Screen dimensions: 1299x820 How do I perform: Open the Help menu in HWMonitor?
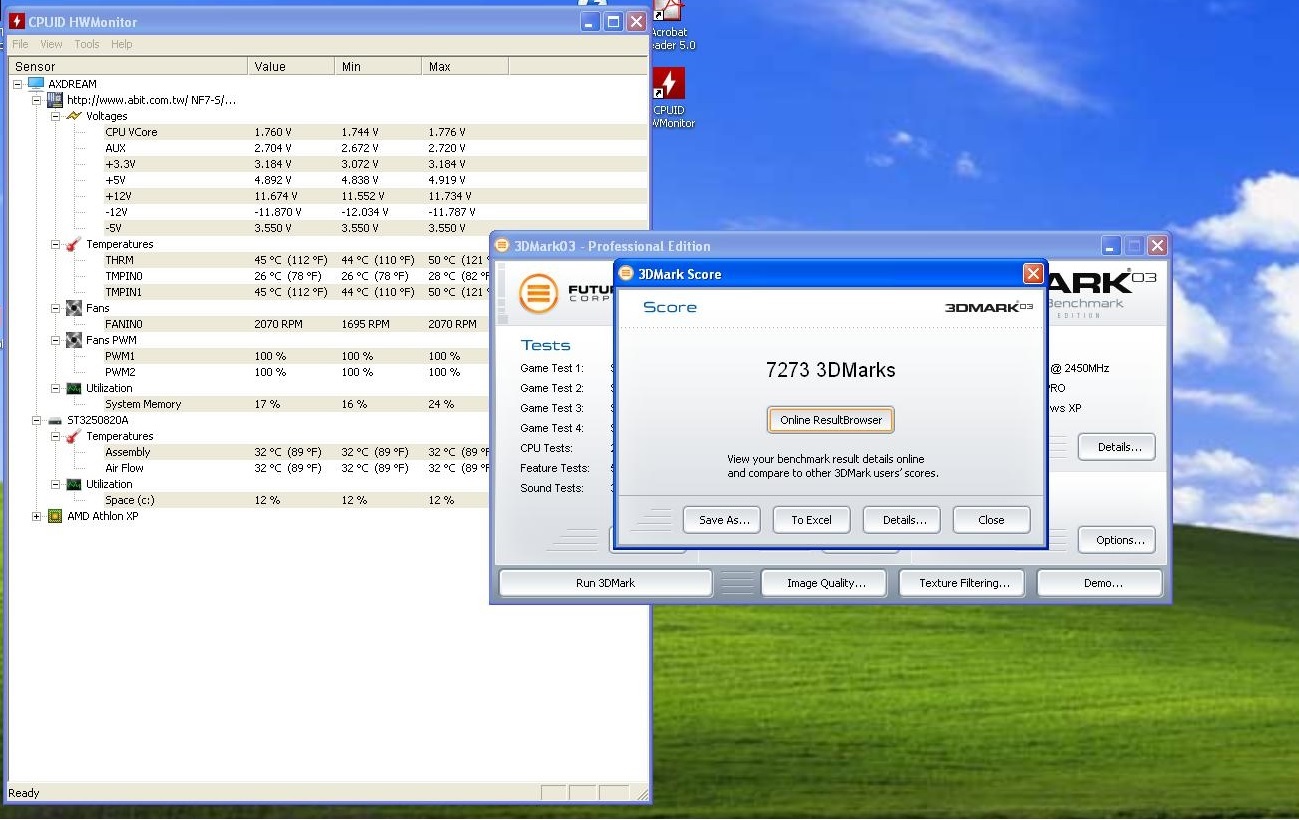(x=122, y=44)
